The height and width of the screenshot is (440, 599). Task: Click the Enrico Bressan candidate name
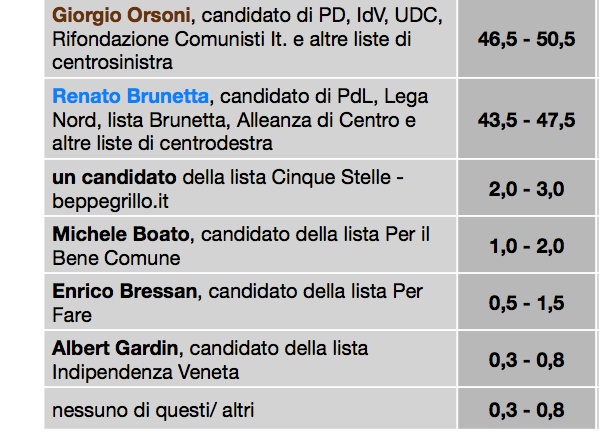coord(125,291)
